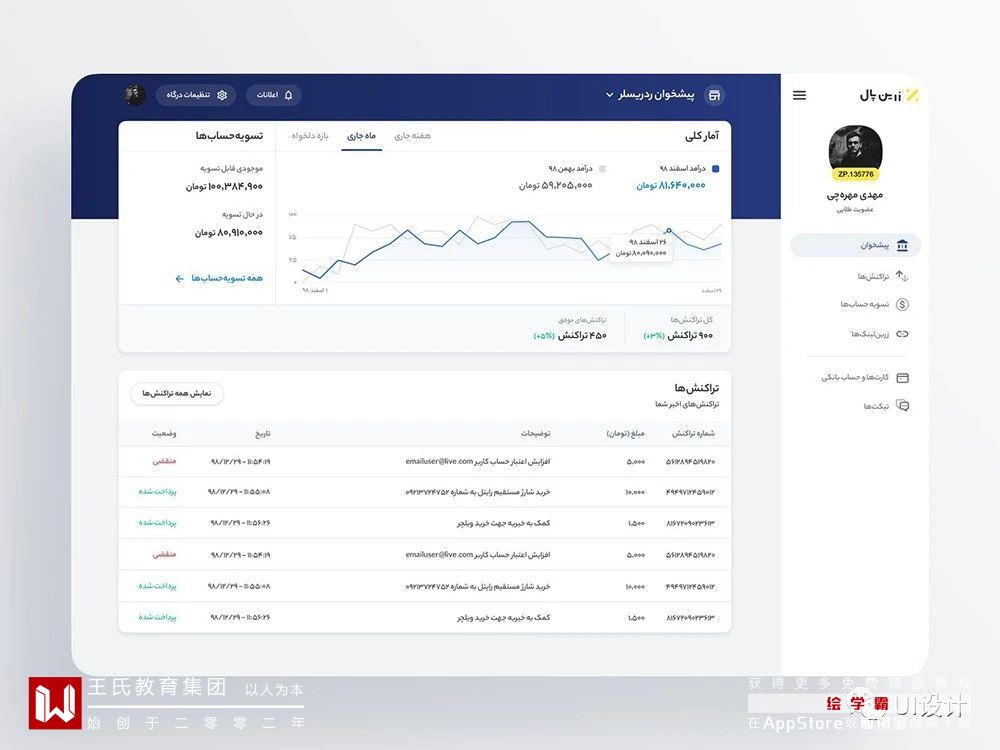
Task: Click the اعلانات notifications button
Action: (274, 95)
